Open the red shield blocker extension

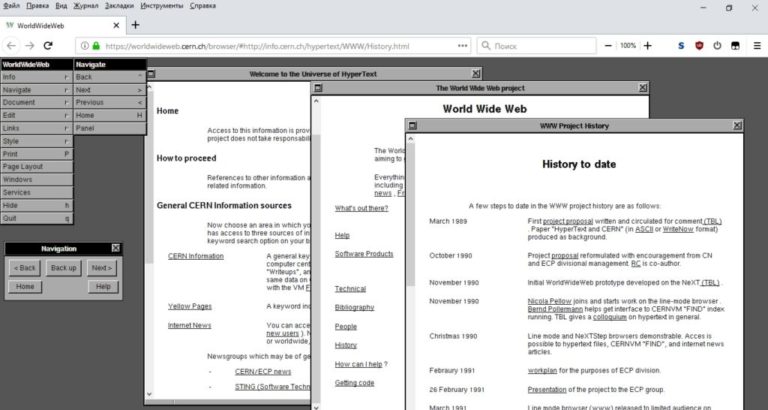(699, 46)
